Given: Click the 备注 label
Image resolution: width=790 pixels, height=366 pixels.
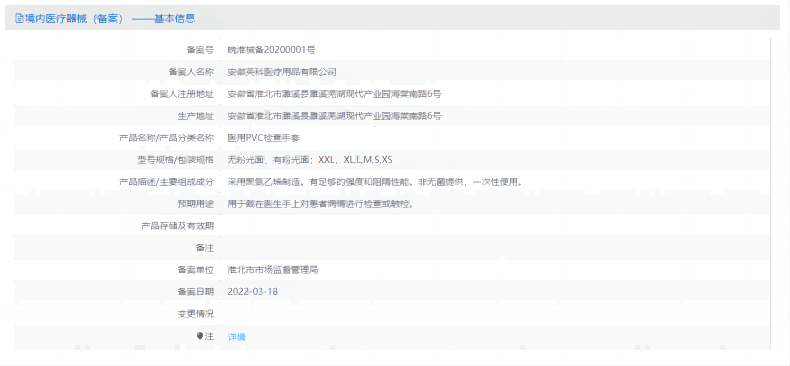Looking at the screenshot, I should [x=205, y=248].
